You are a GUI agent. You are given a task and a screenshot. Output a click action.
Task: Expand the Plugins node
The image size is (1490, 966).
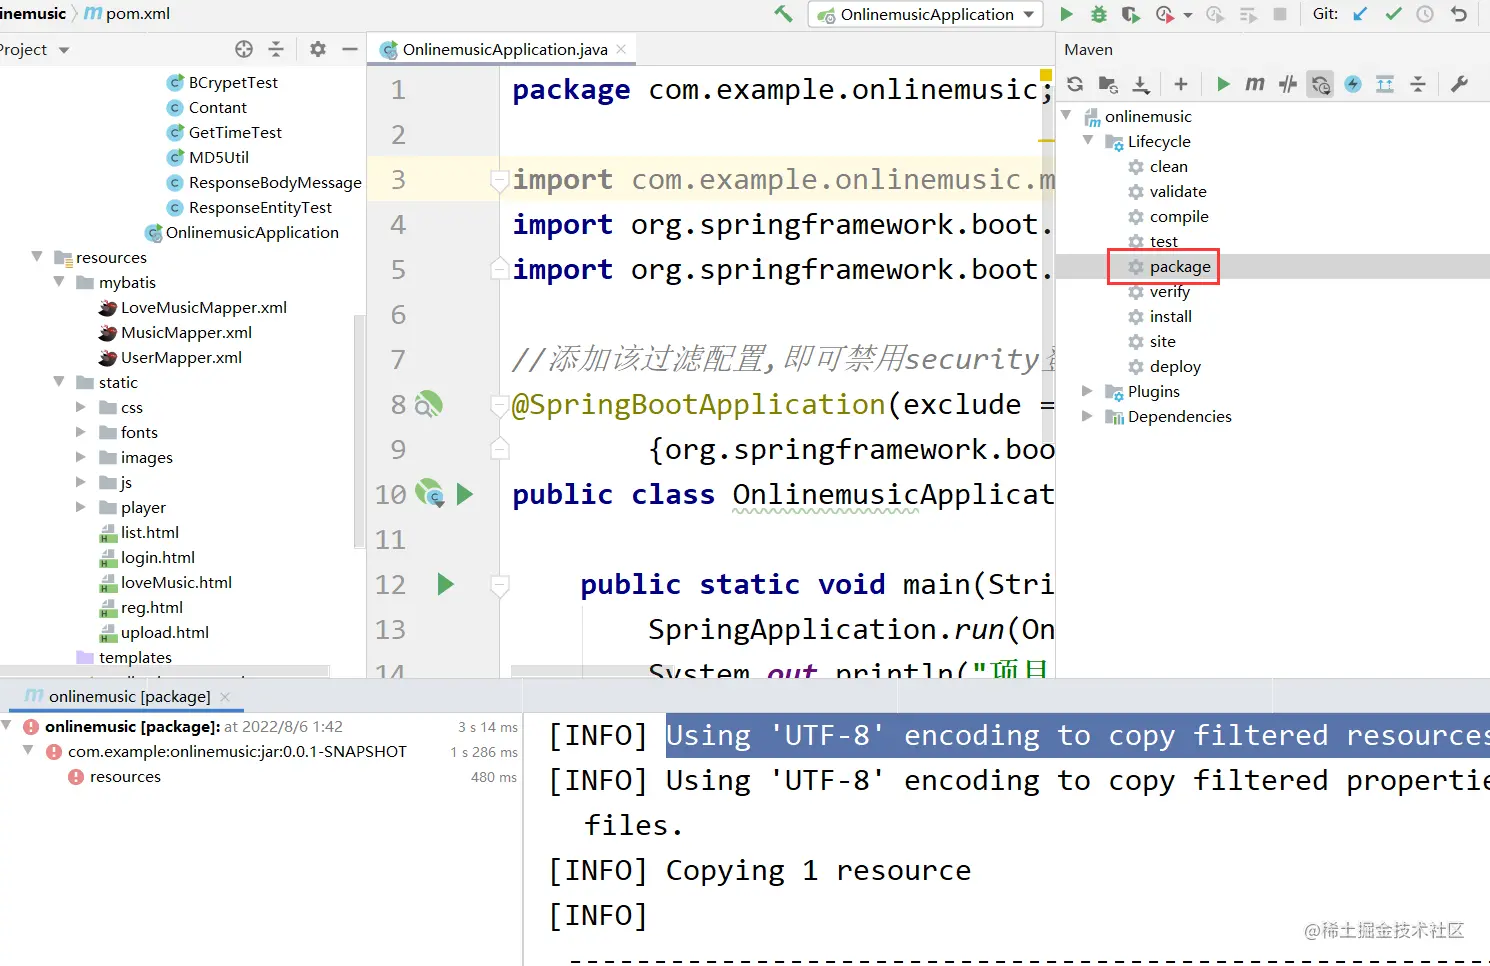point(1088,391)
